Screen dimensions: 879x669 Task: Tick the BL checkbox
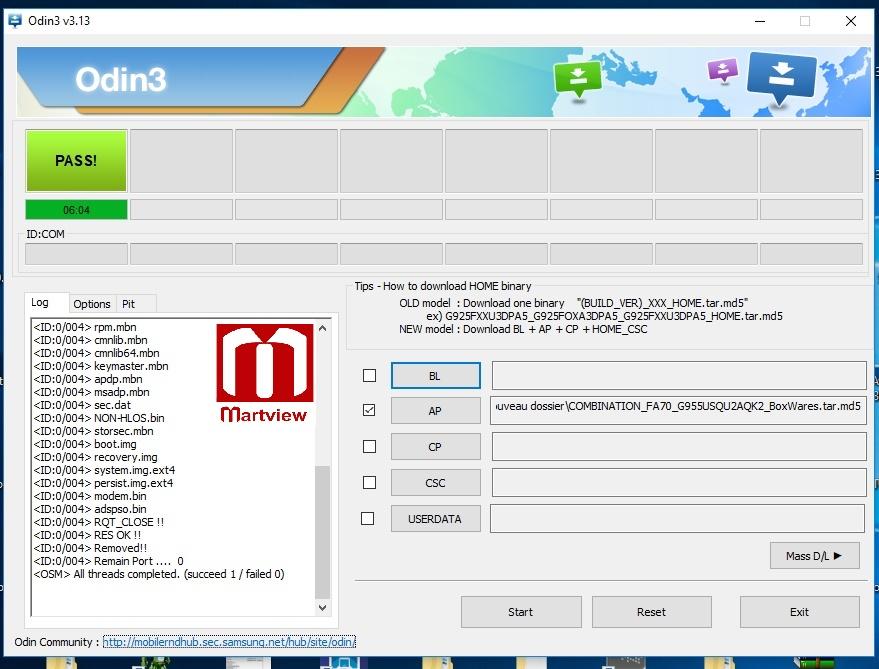point(369,375)
